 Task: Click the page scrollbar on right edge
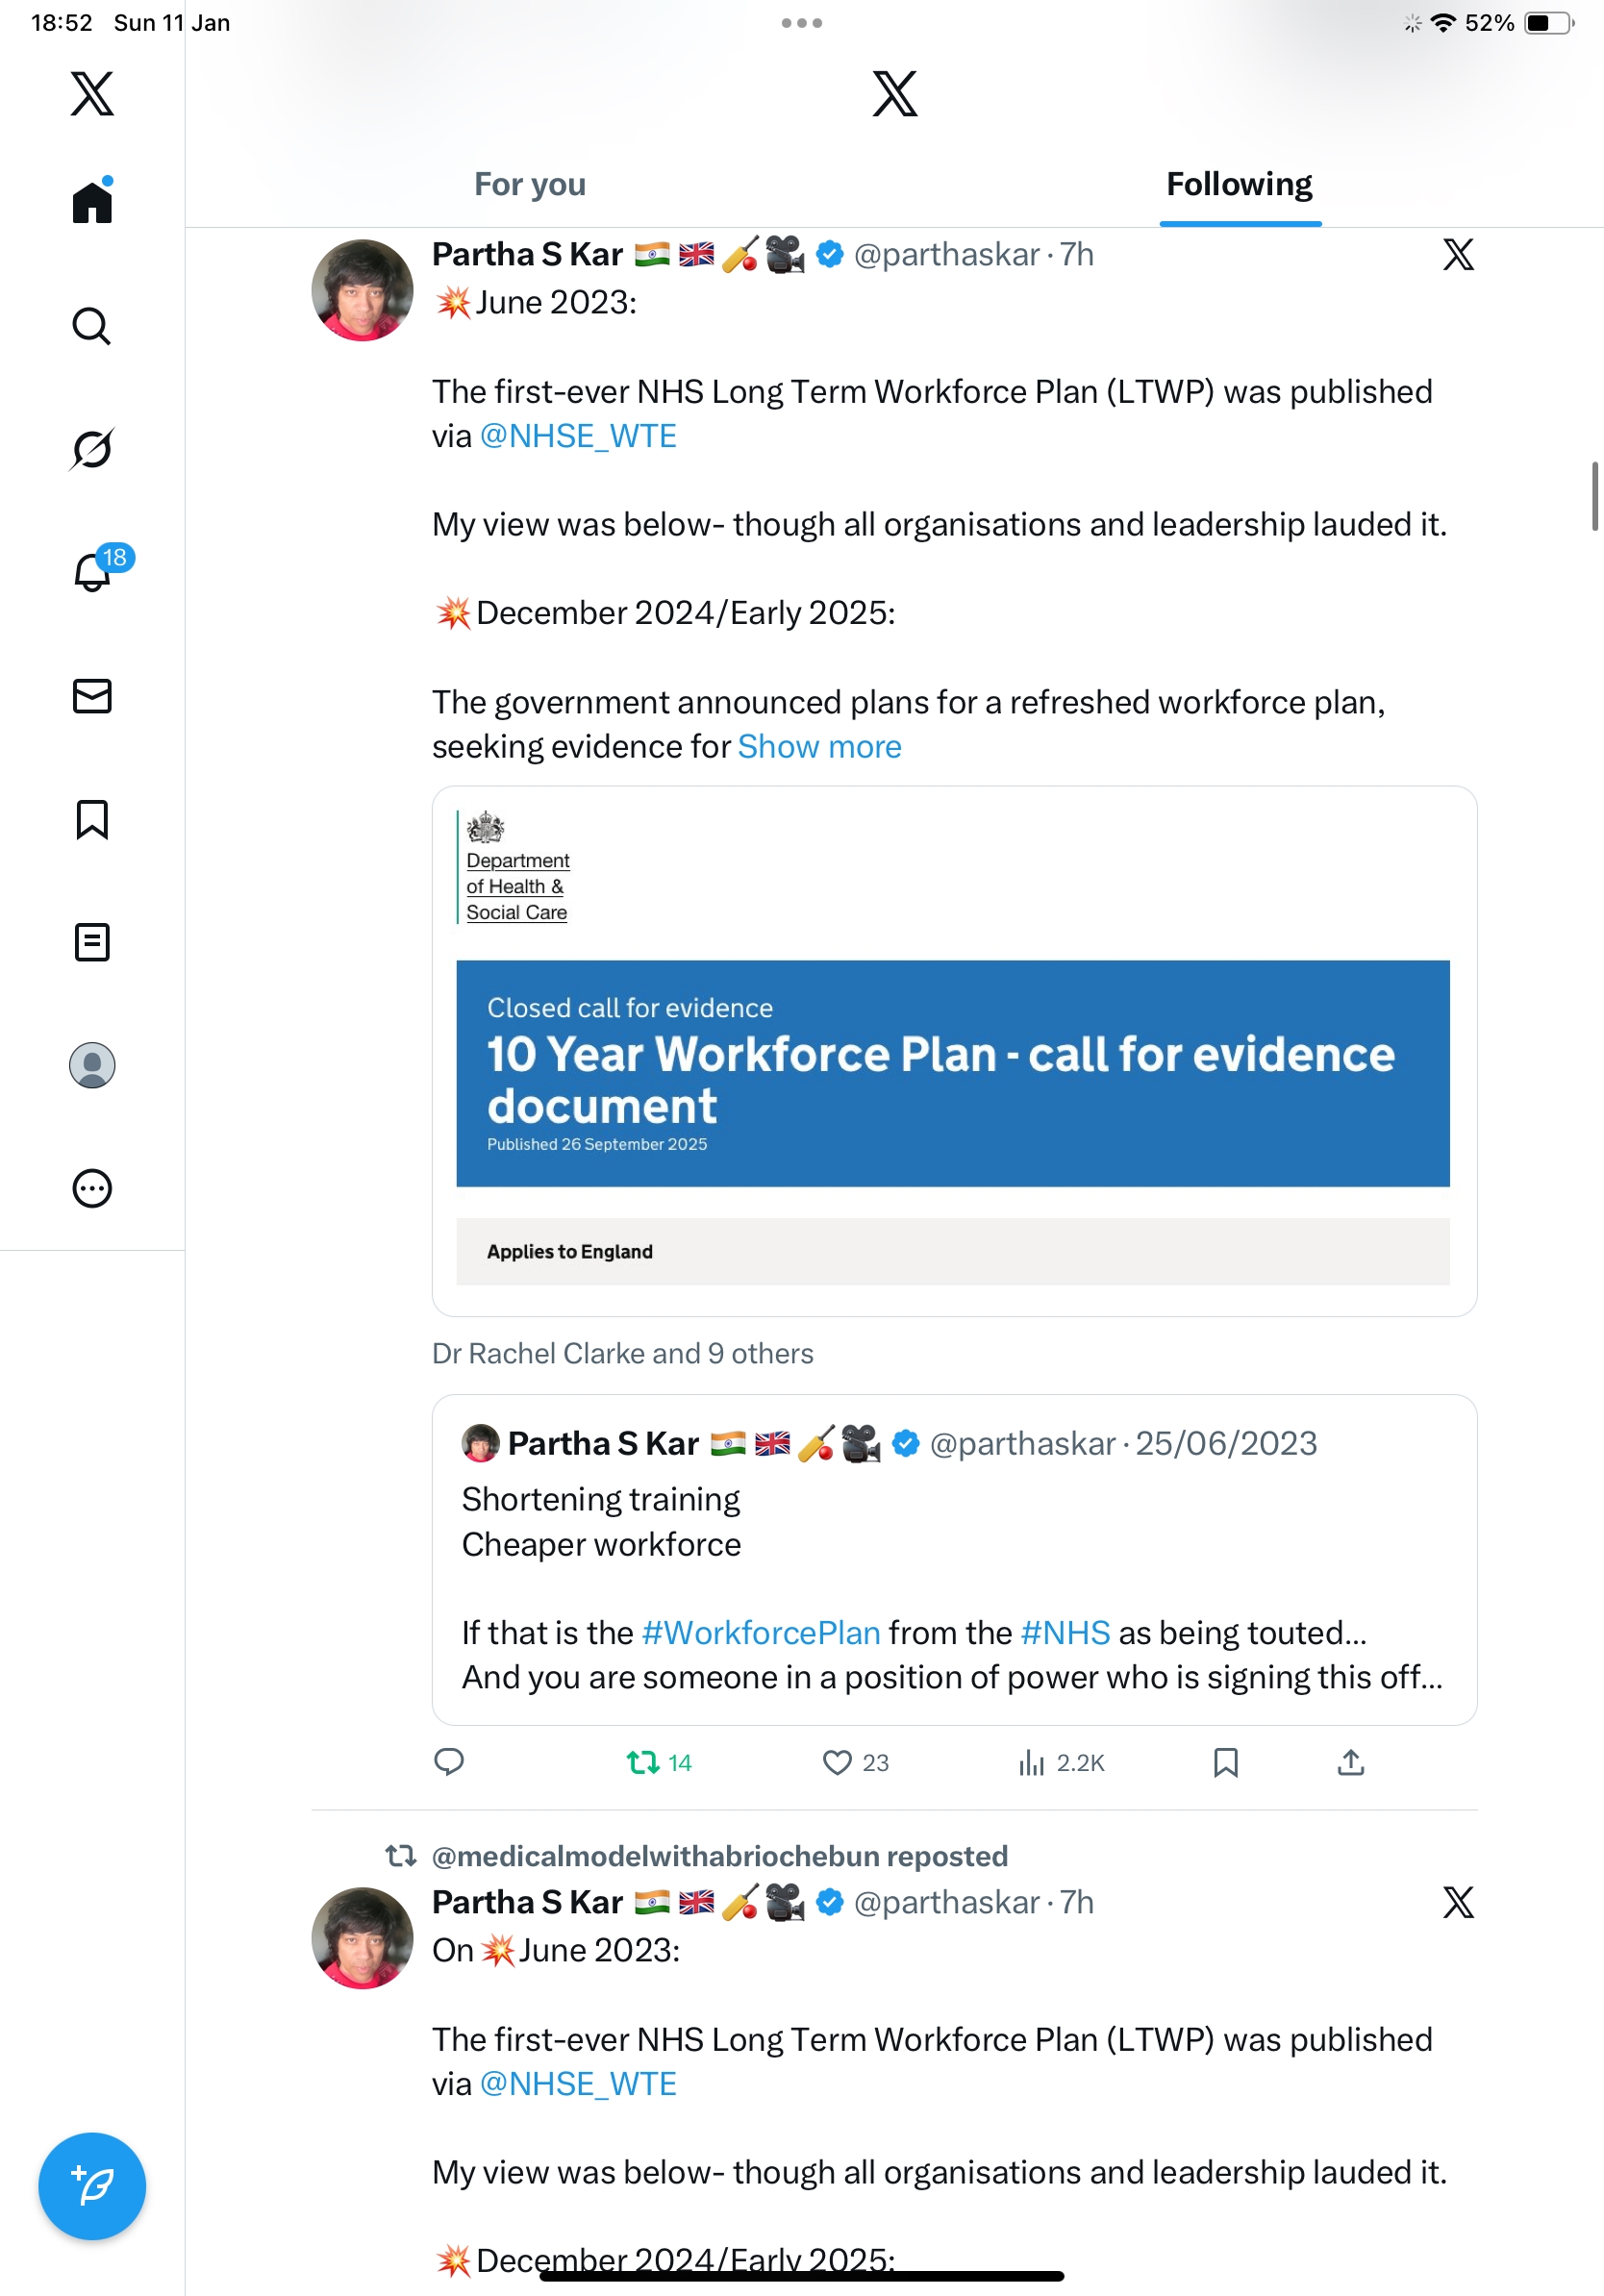click(x=1595, y=497)
